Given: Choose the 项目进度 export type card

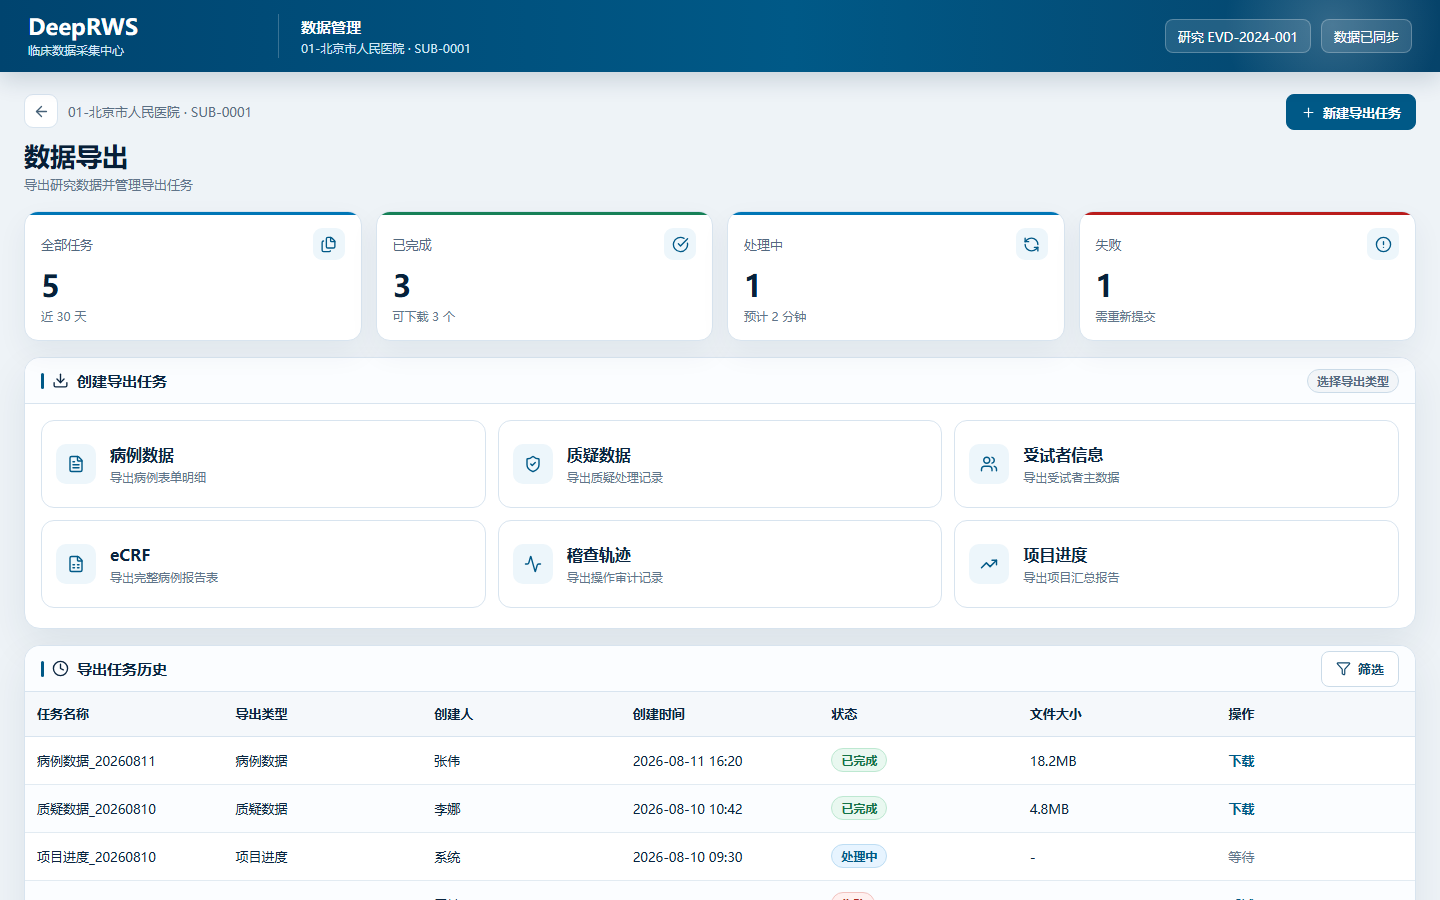Looking at the screenshot, I should coord(1176,564).
